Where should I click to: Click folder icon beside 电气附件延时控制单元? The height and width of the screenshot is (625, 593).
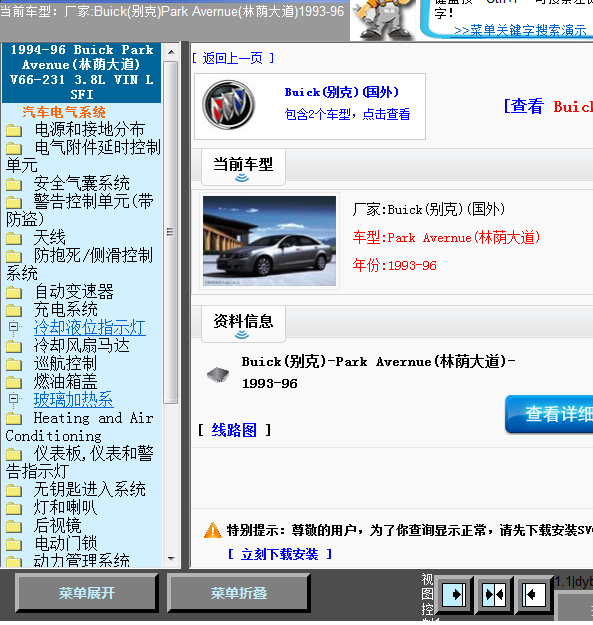[x=14, y=149]
